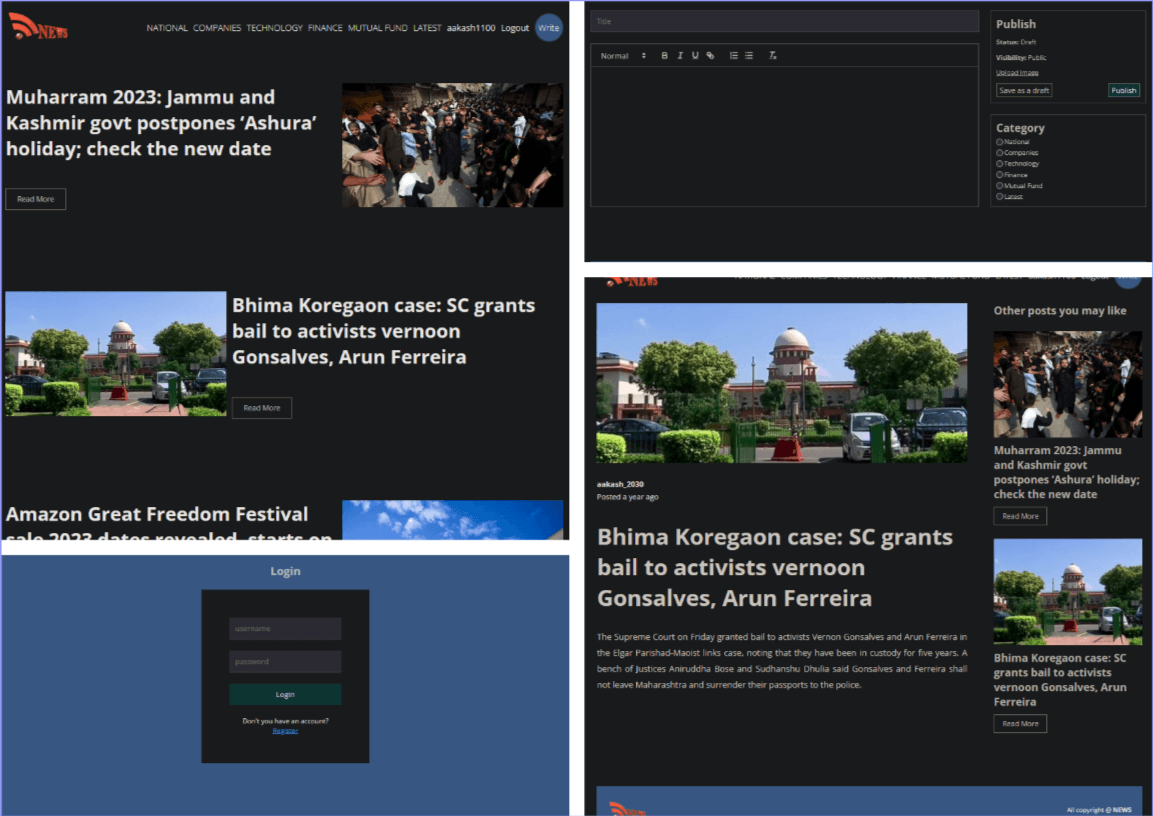The height and width of the screenshot is (816, 1153).
Task: Click the NEWS logo on the home feed
Action: (x=38, y=27)
